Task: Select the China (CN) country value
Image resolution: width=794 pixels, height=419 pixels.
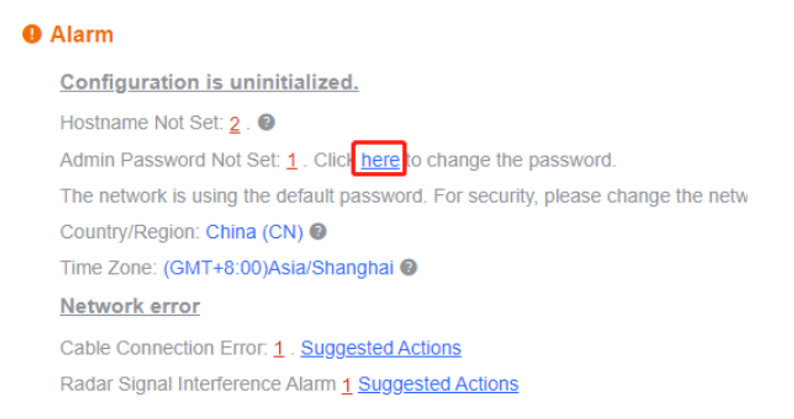Action: point(254,232)
